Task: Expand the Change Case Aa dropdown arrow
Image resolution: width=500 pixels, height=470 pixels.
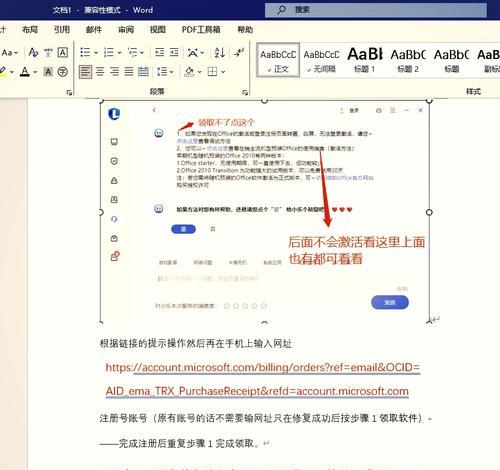Action: pos(16,53)
